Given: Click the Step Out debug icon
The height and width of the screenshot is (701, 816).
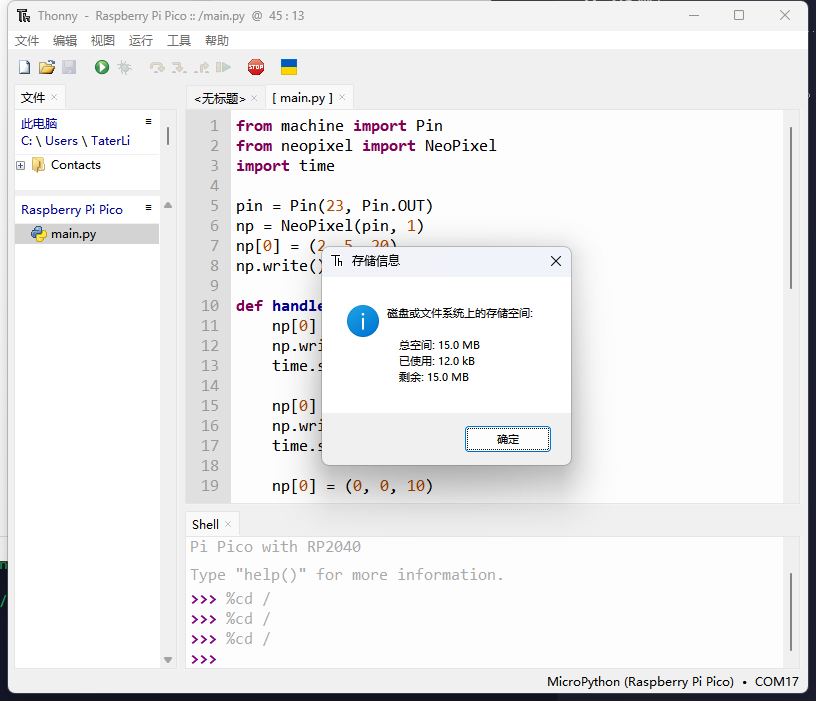Looking at the screenshot, I should tap(202, 68).
